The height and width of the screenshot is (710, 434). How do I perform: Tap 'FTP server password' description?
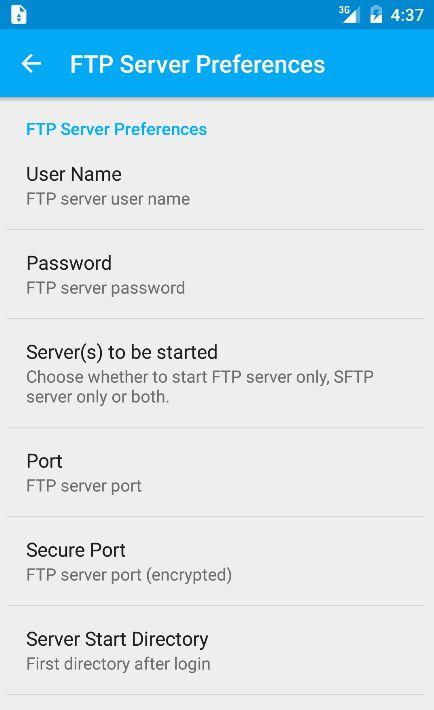pos(106,288)
